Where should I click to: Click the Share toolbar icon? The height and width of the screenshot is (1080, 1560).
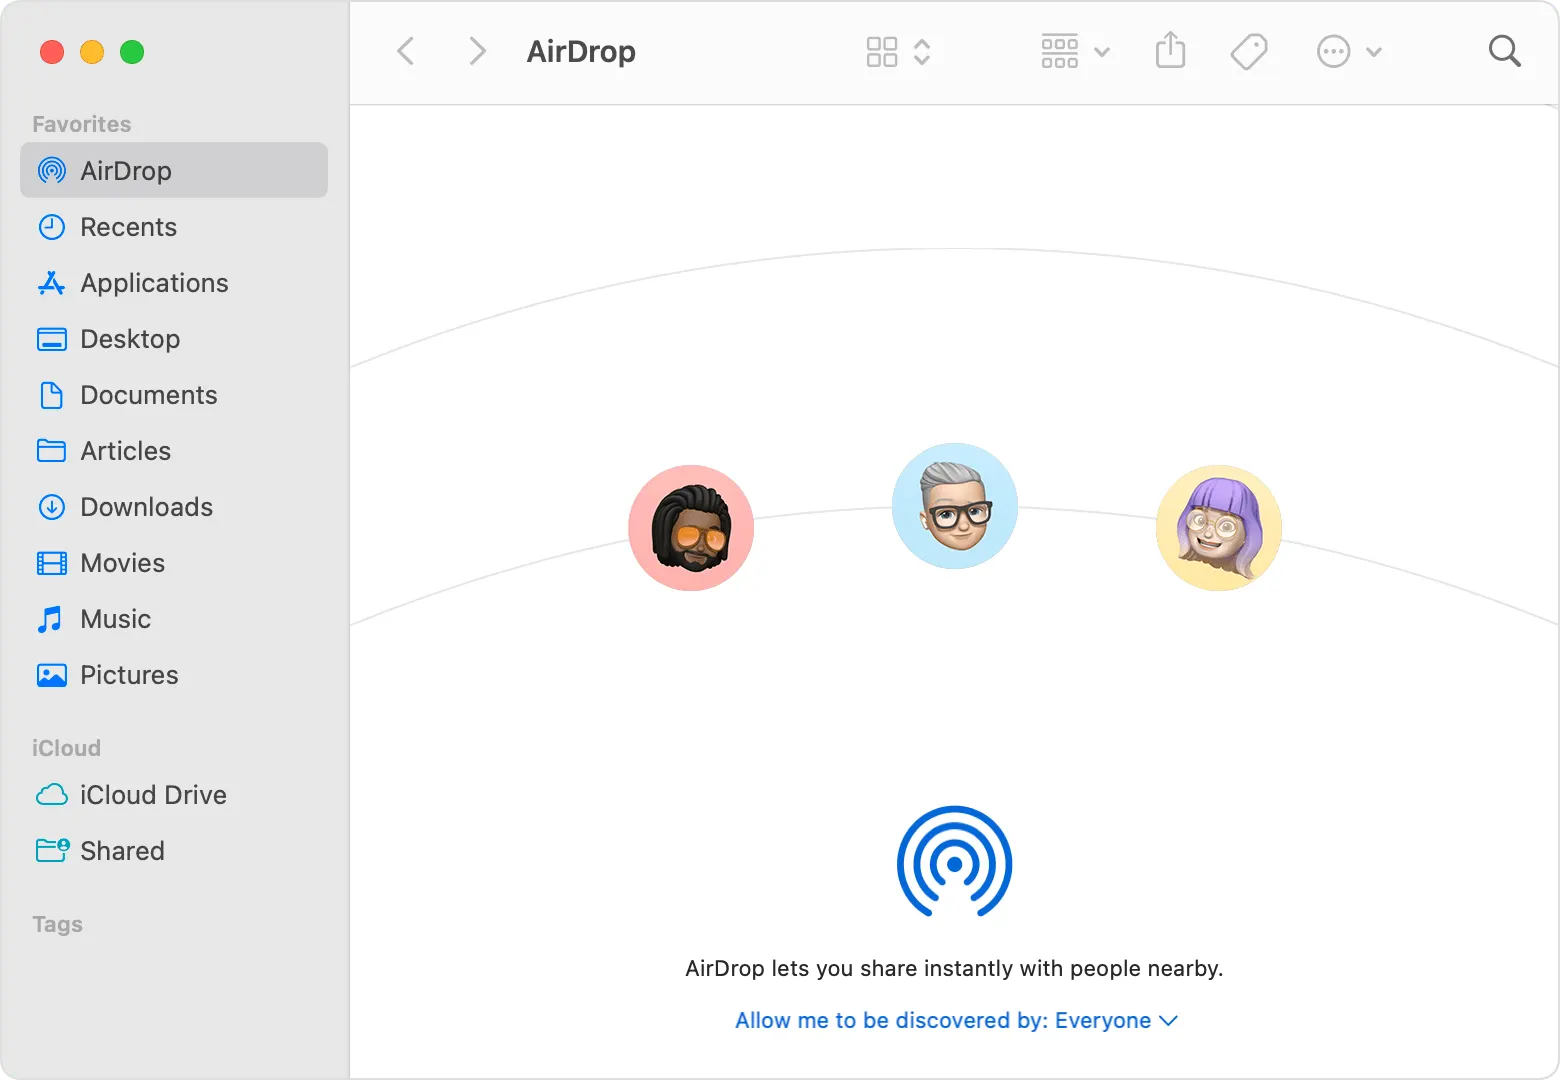coord(1170,50)
